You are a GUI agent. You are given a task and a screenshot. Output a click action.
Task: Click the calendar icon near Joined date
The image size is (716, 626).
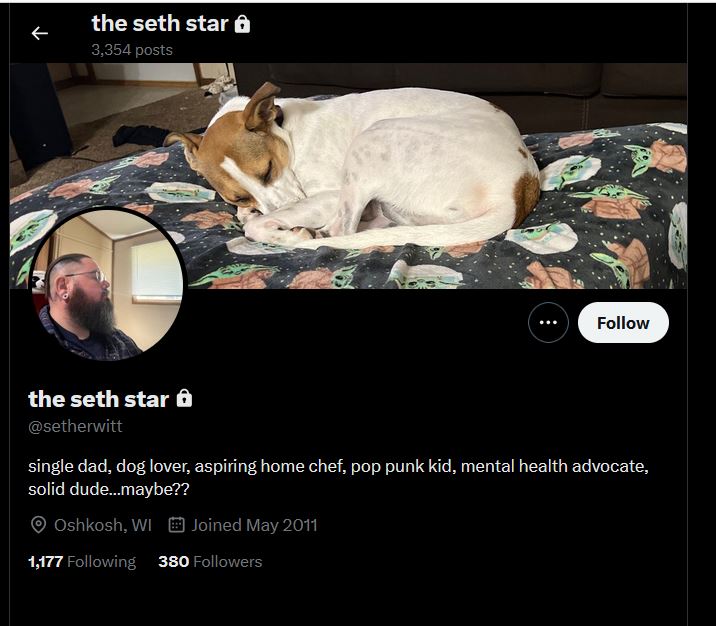click(176, 525)
